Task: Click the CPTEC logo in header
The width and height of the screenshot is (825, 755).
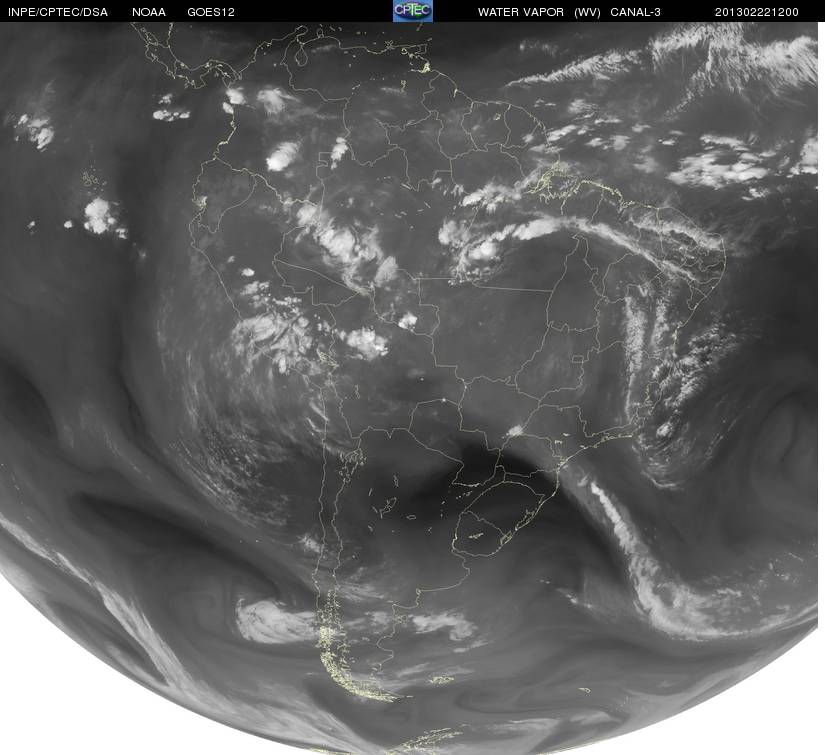Action: coord(413,11)
